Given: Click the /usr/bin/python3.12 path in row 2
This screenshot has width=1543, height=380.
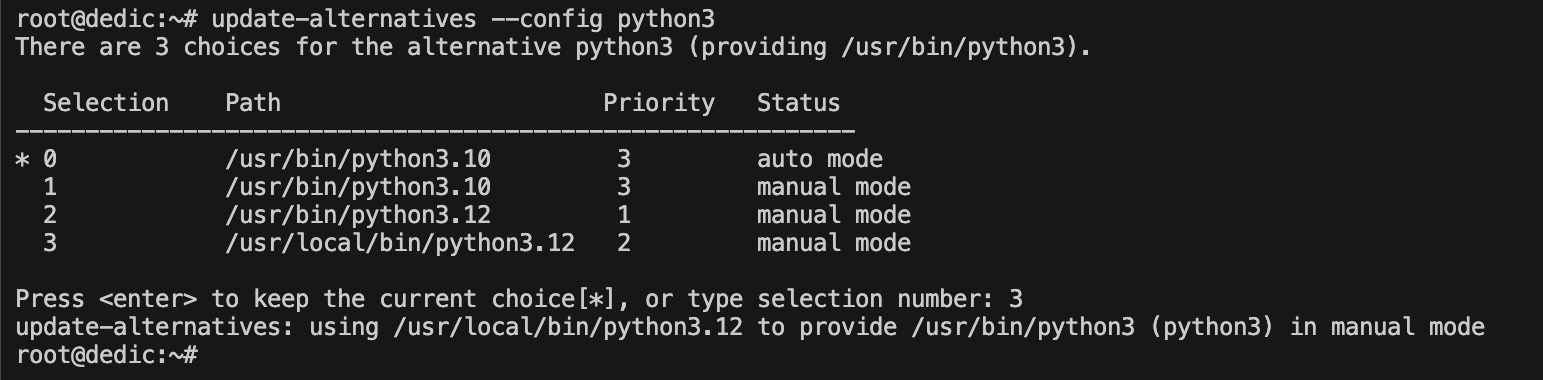Looking at the screenshot, I should click(358, 215).
